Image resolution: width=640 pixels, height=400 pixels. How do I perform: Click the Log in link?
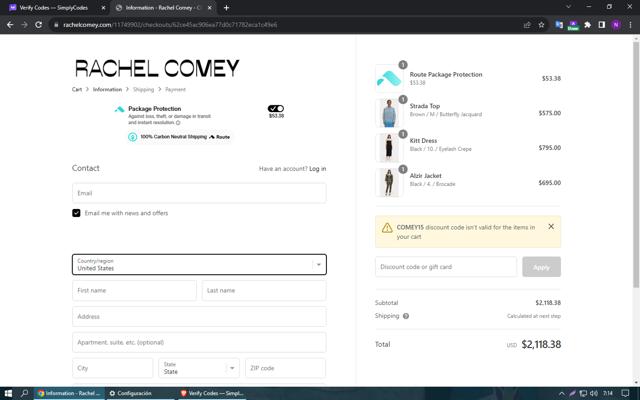tap(318, 169)
